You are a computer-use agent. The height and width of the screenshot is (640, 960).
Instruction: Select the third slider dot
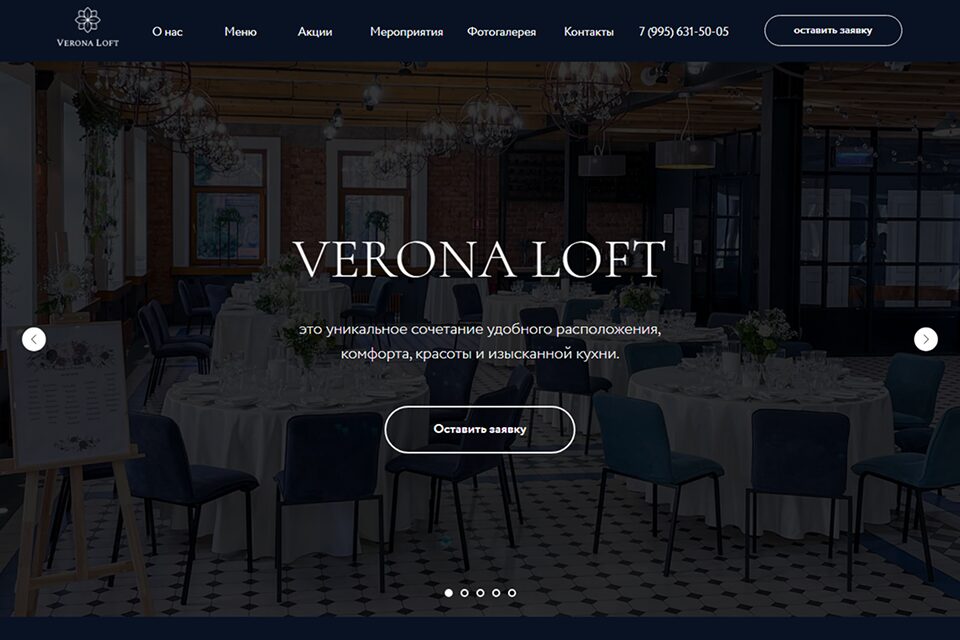(481, 593)
